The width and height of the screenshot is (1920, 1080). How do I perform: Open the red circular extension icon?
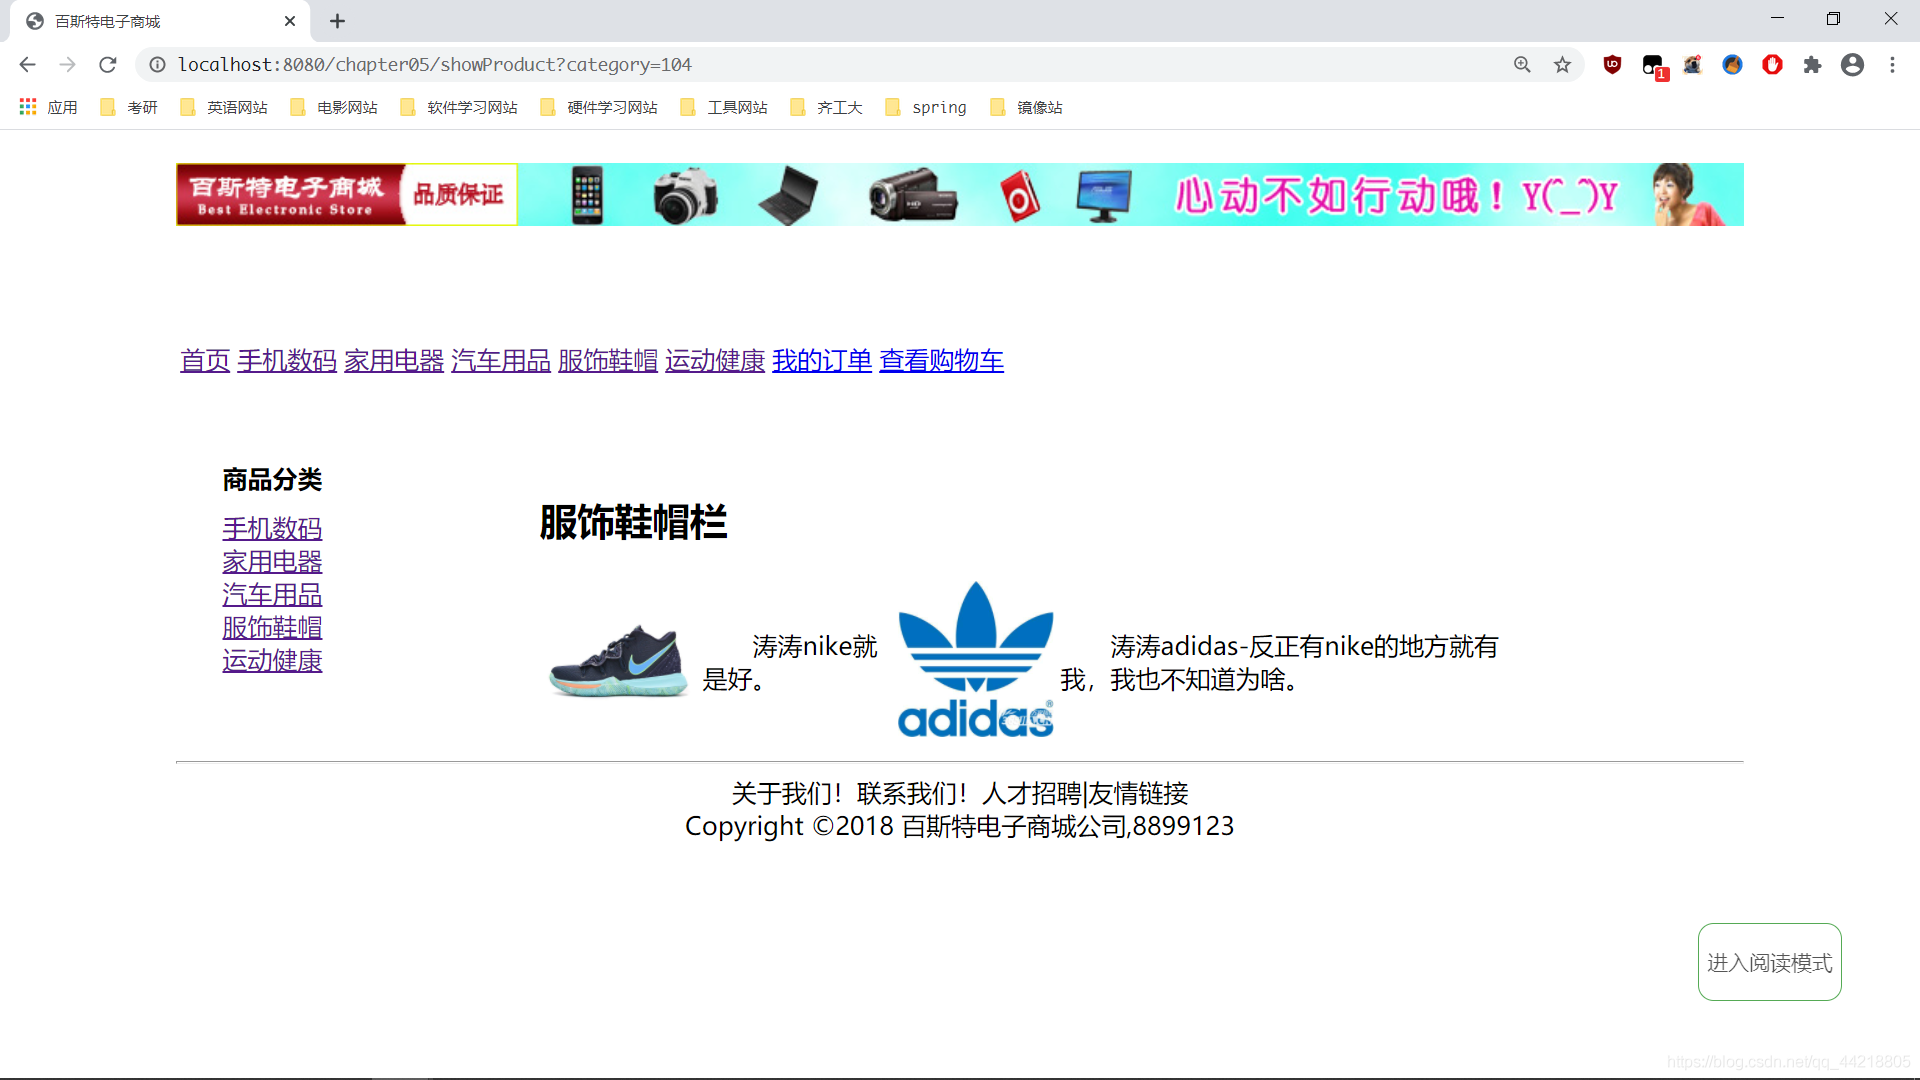[x=1772, y=65]
